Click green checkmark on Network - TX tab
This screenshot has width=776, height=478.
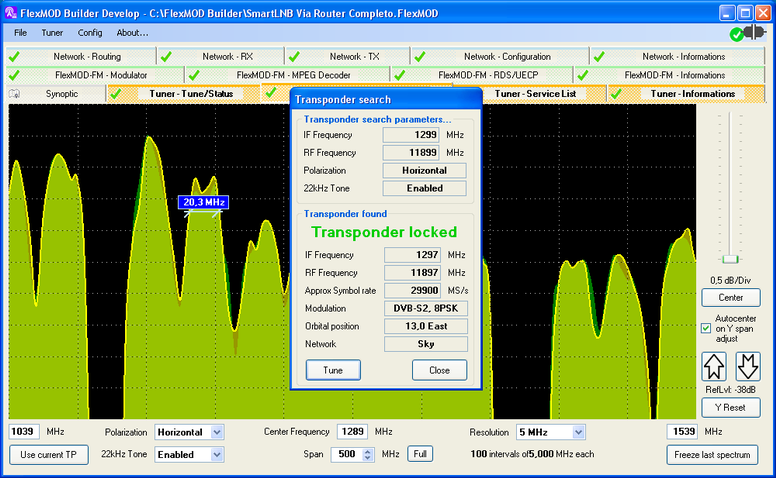click(294, 56)
